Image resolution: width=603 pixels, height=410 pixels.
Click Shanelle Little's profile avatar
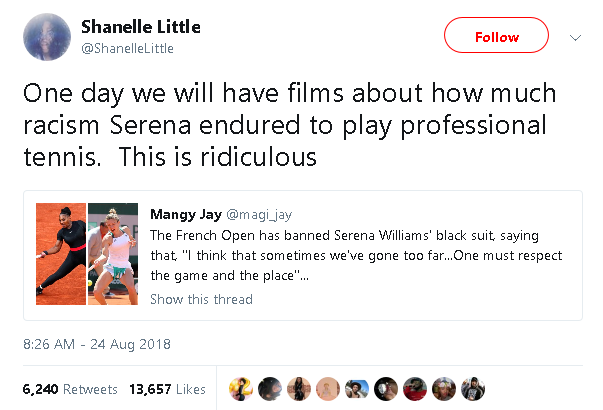click(46, 37)
